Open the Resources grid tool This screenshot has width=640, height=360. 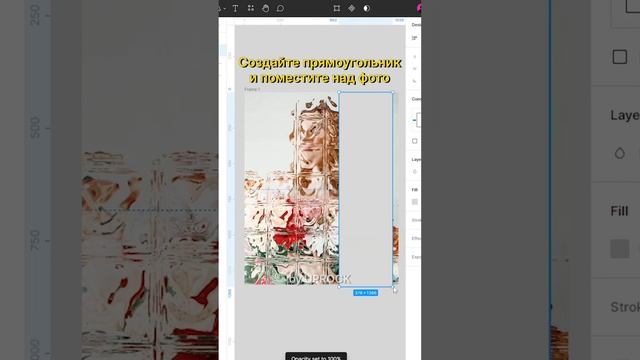coord(251,8)
